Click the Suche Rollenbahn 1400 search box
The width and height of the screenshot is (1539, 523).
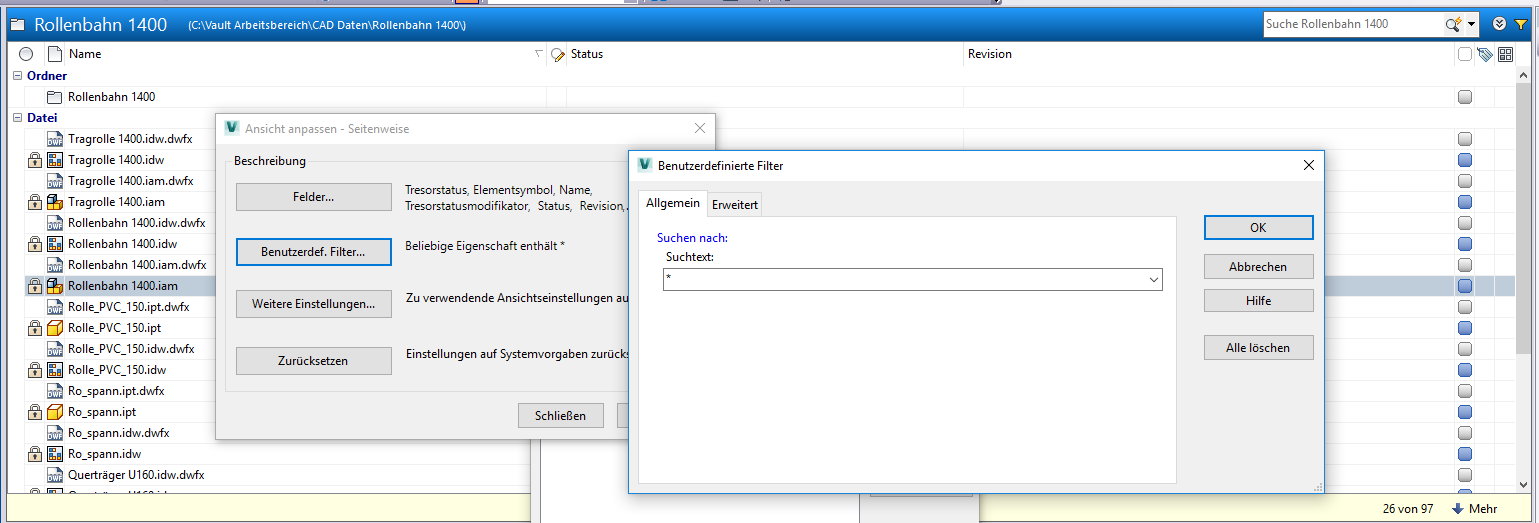(1353, 24)
